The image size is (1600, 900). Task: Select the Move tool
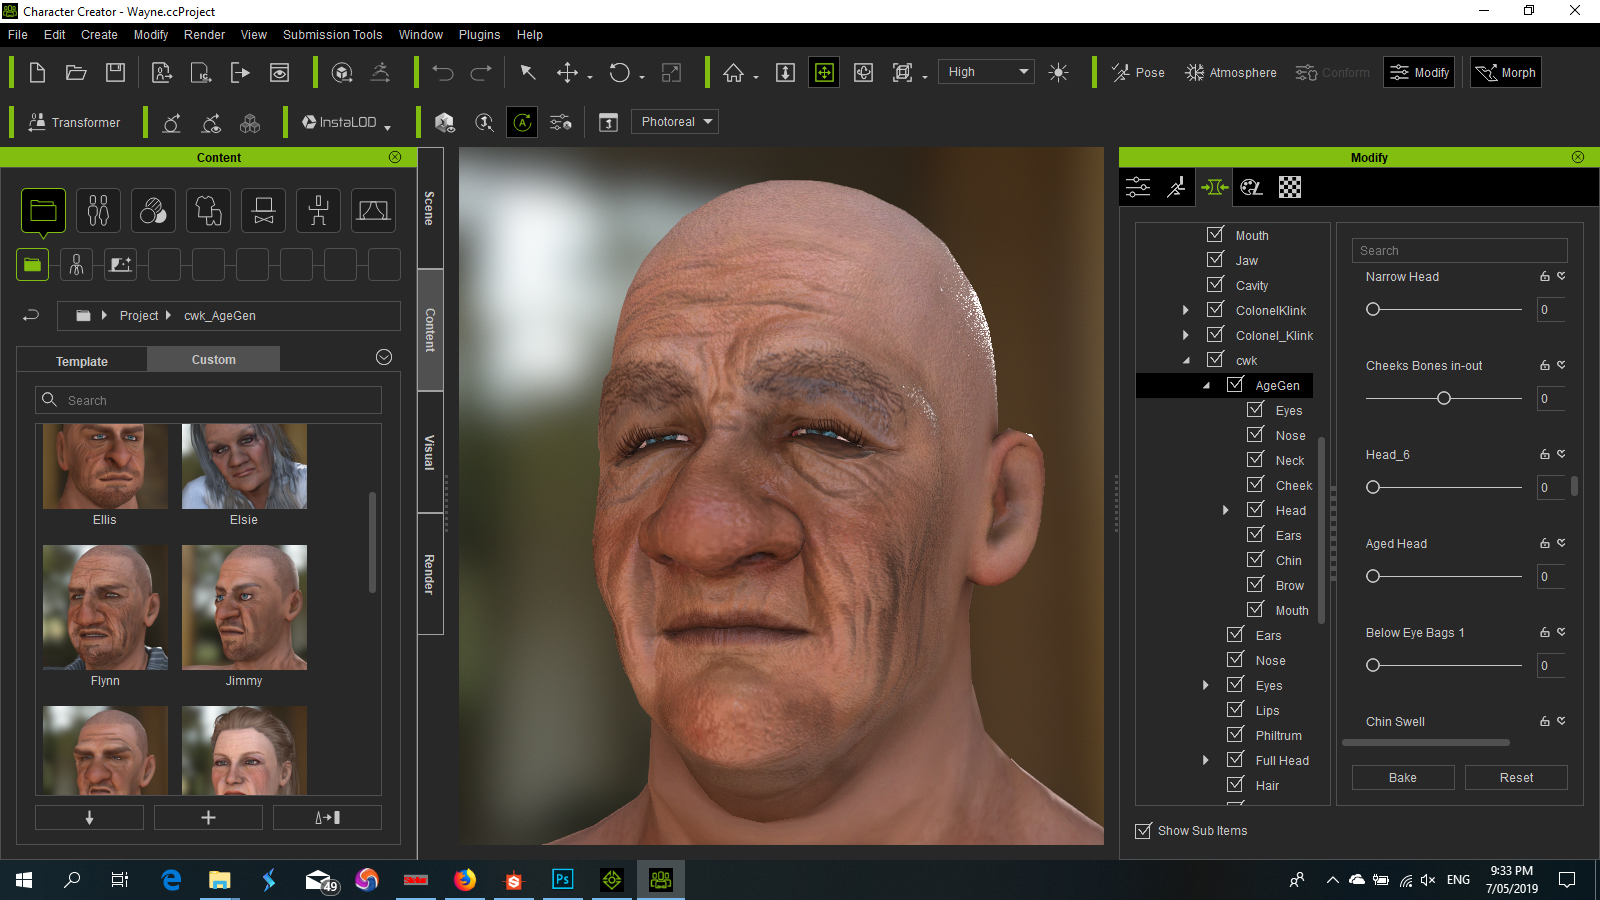tap(567, 72)
